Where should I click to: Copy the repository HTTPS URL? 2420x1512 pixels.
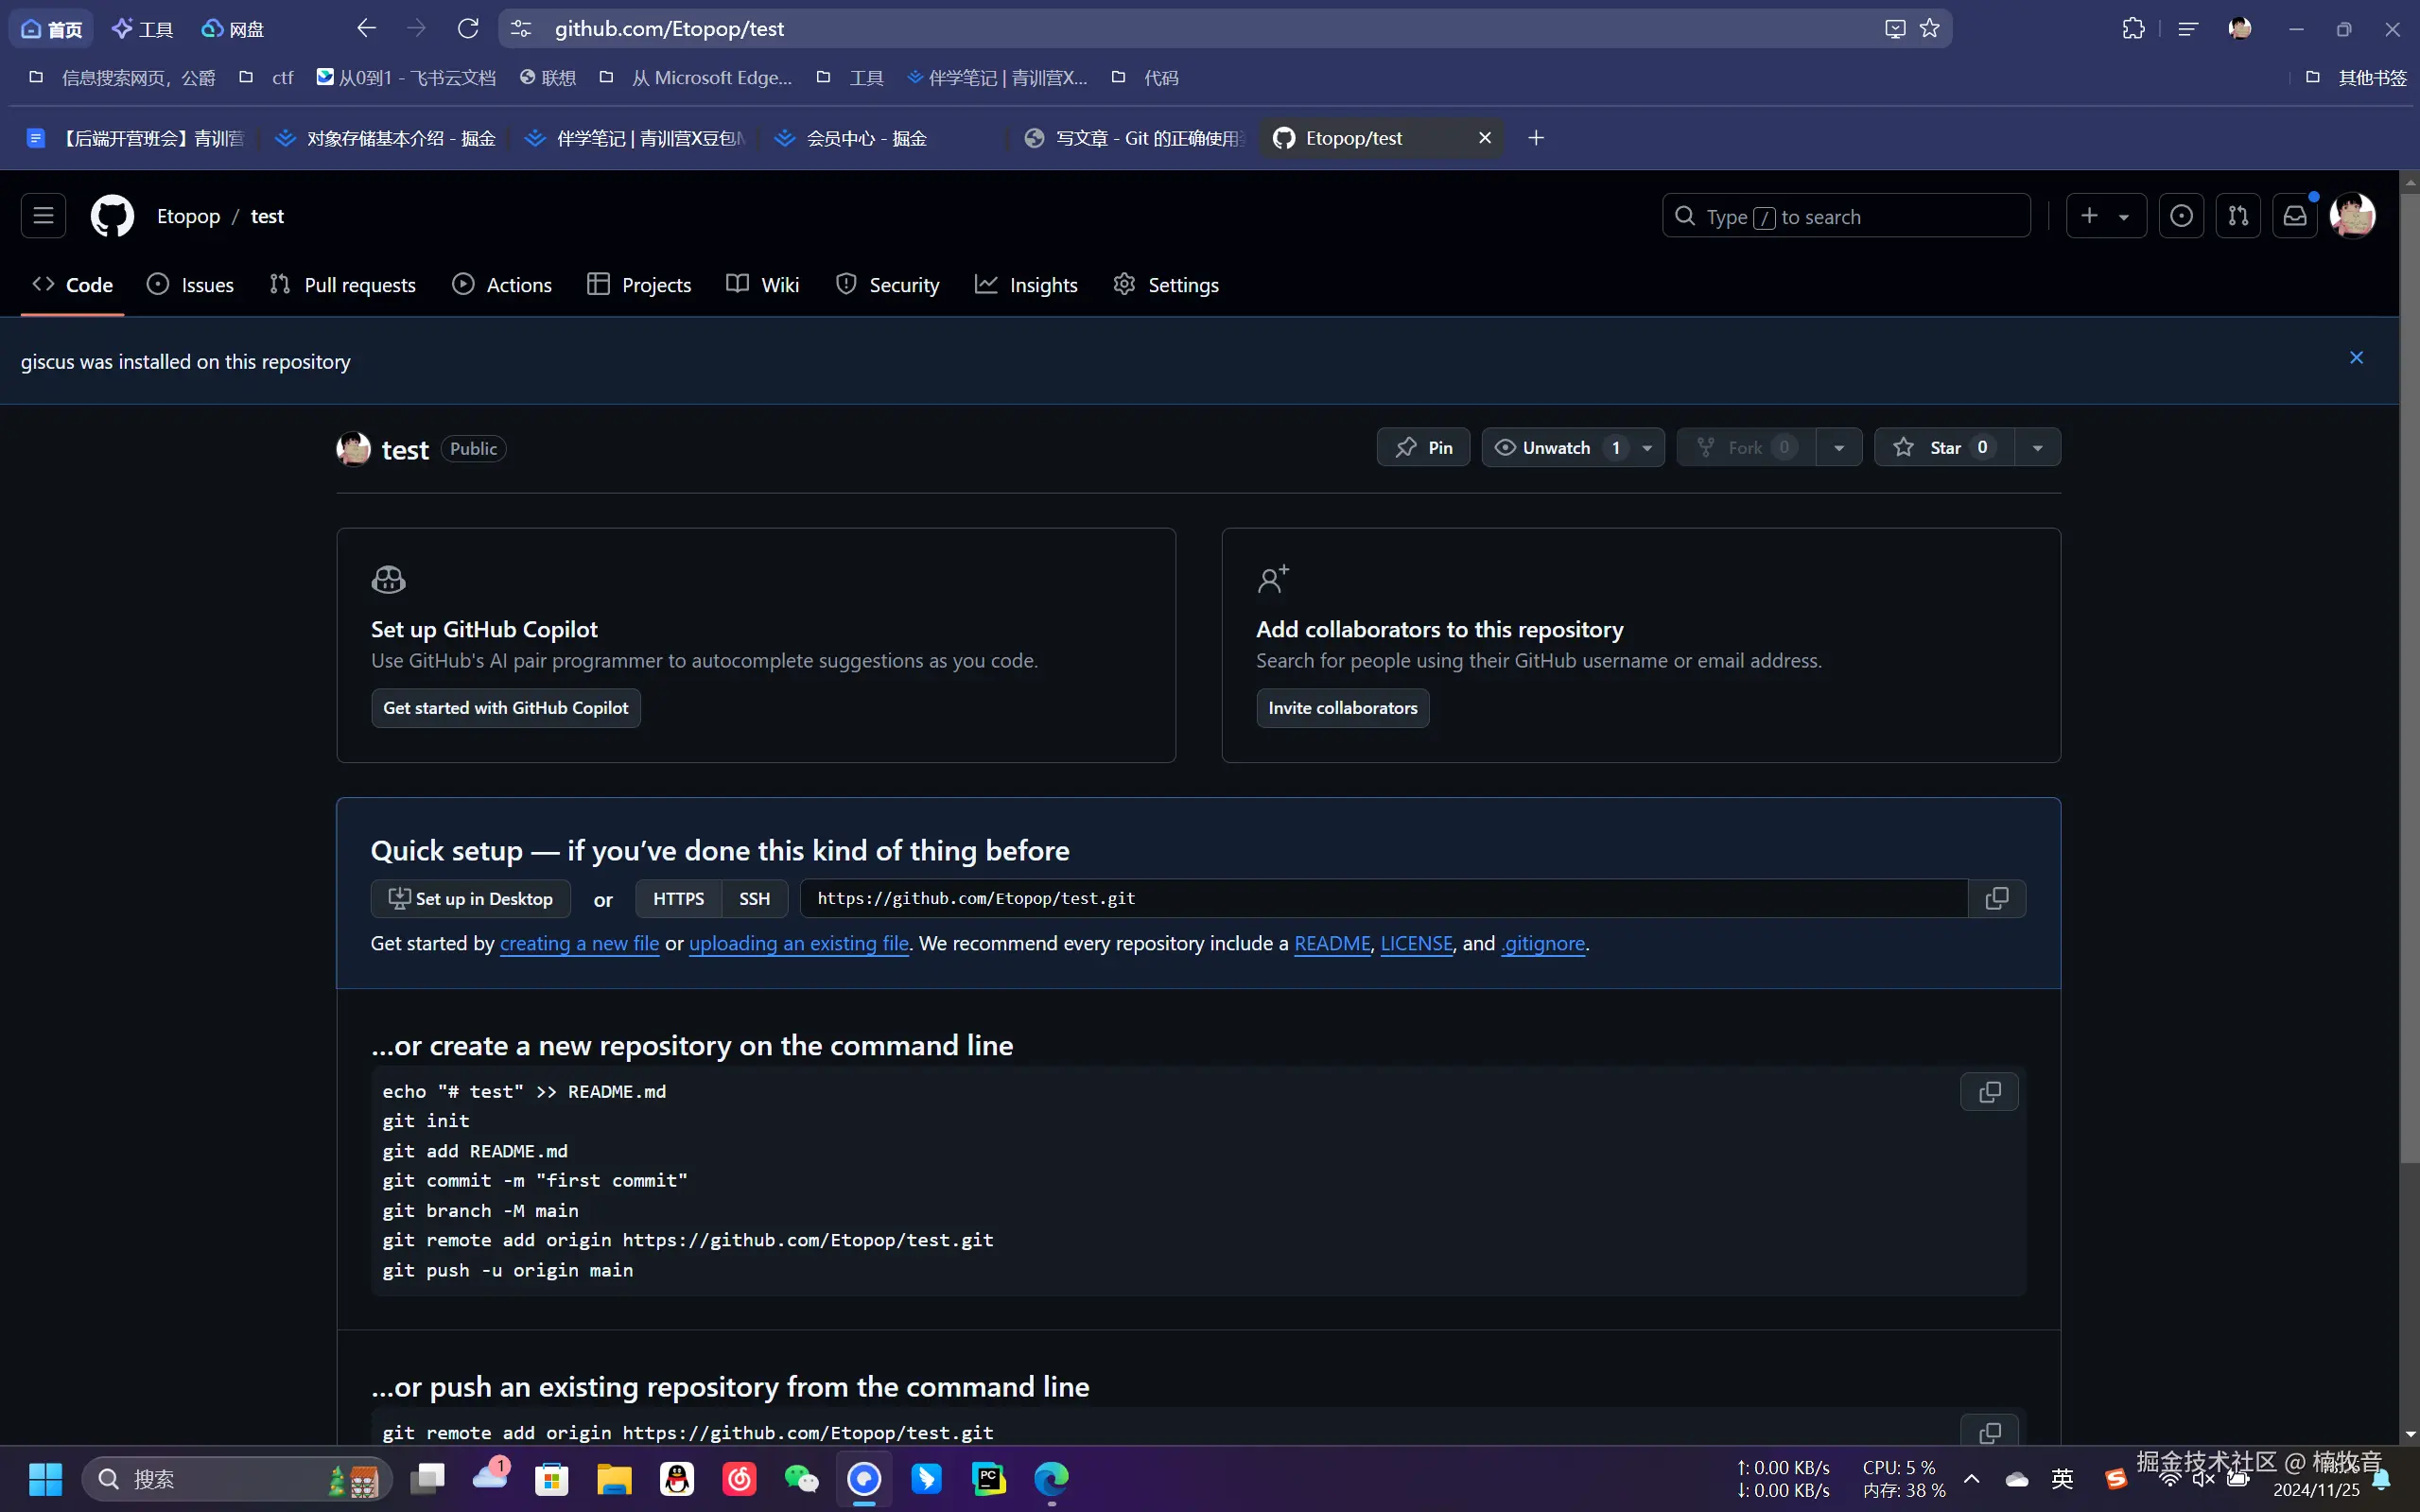pos(1996,898)
